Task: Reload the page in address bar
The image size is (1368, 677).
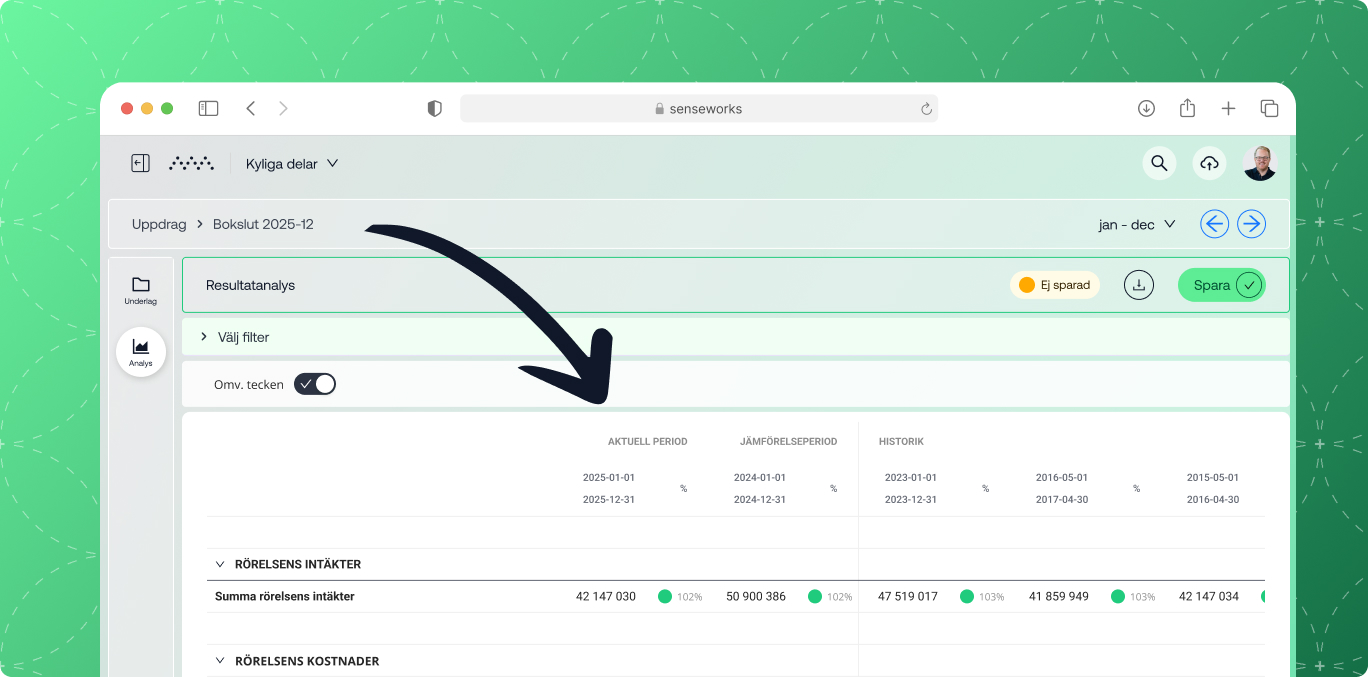Action: (x=926, y=109)
